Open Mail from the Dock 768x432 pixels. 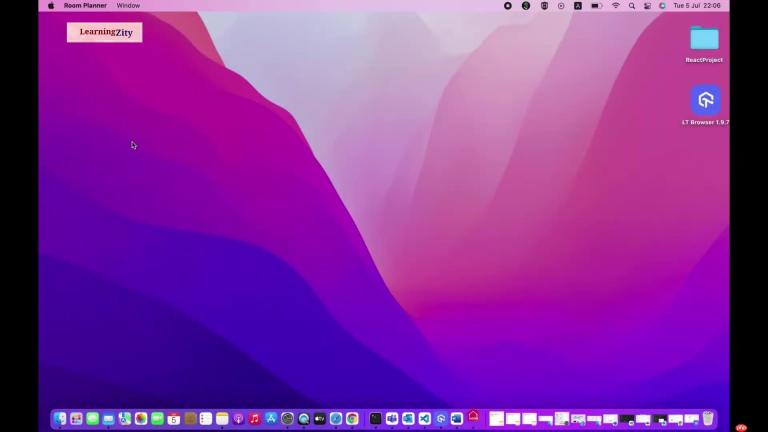tap(109, 419)
